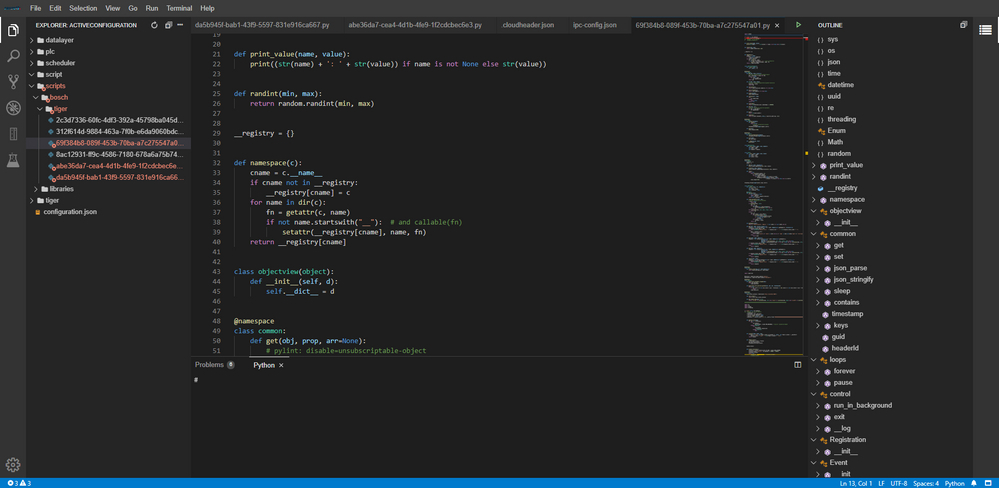
Task: Open the Search view in activity bar
Action: [13, 57]
